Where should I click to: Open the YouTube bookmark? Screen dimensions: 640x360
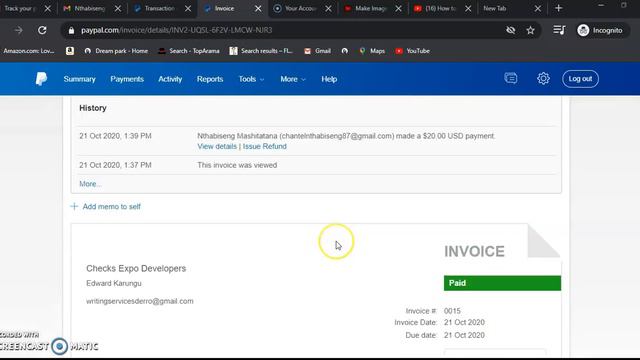pyautogui.click(x=413, y=51)
